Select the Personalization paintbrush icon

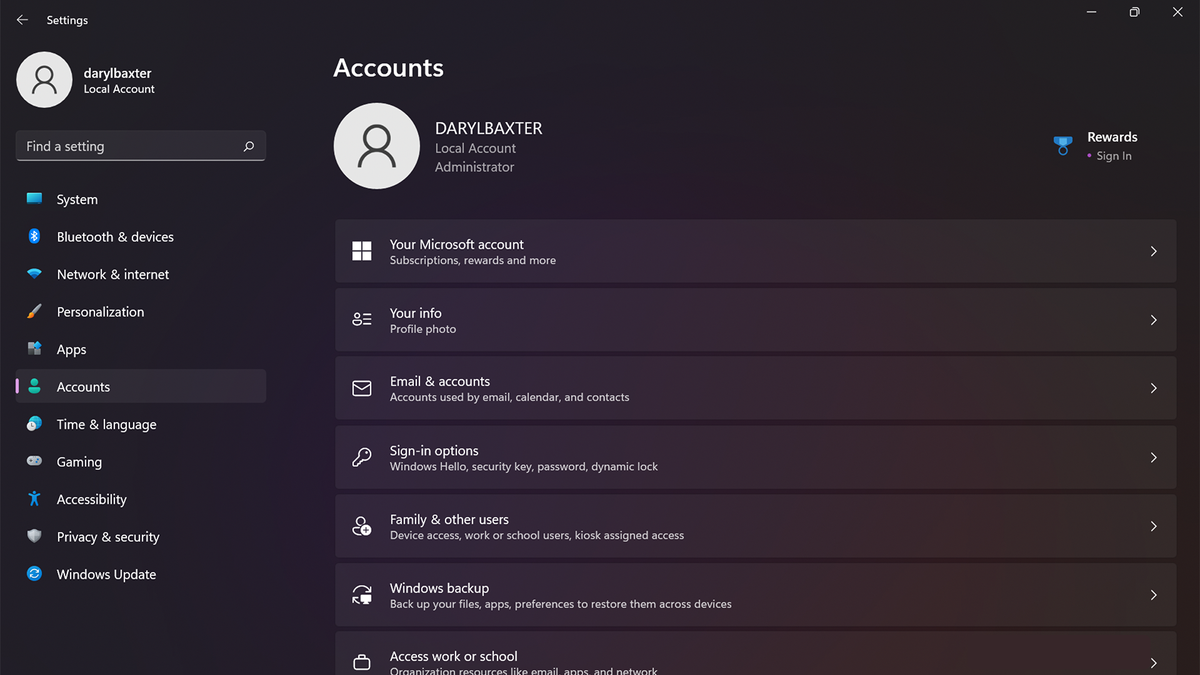tap(35, 311)
